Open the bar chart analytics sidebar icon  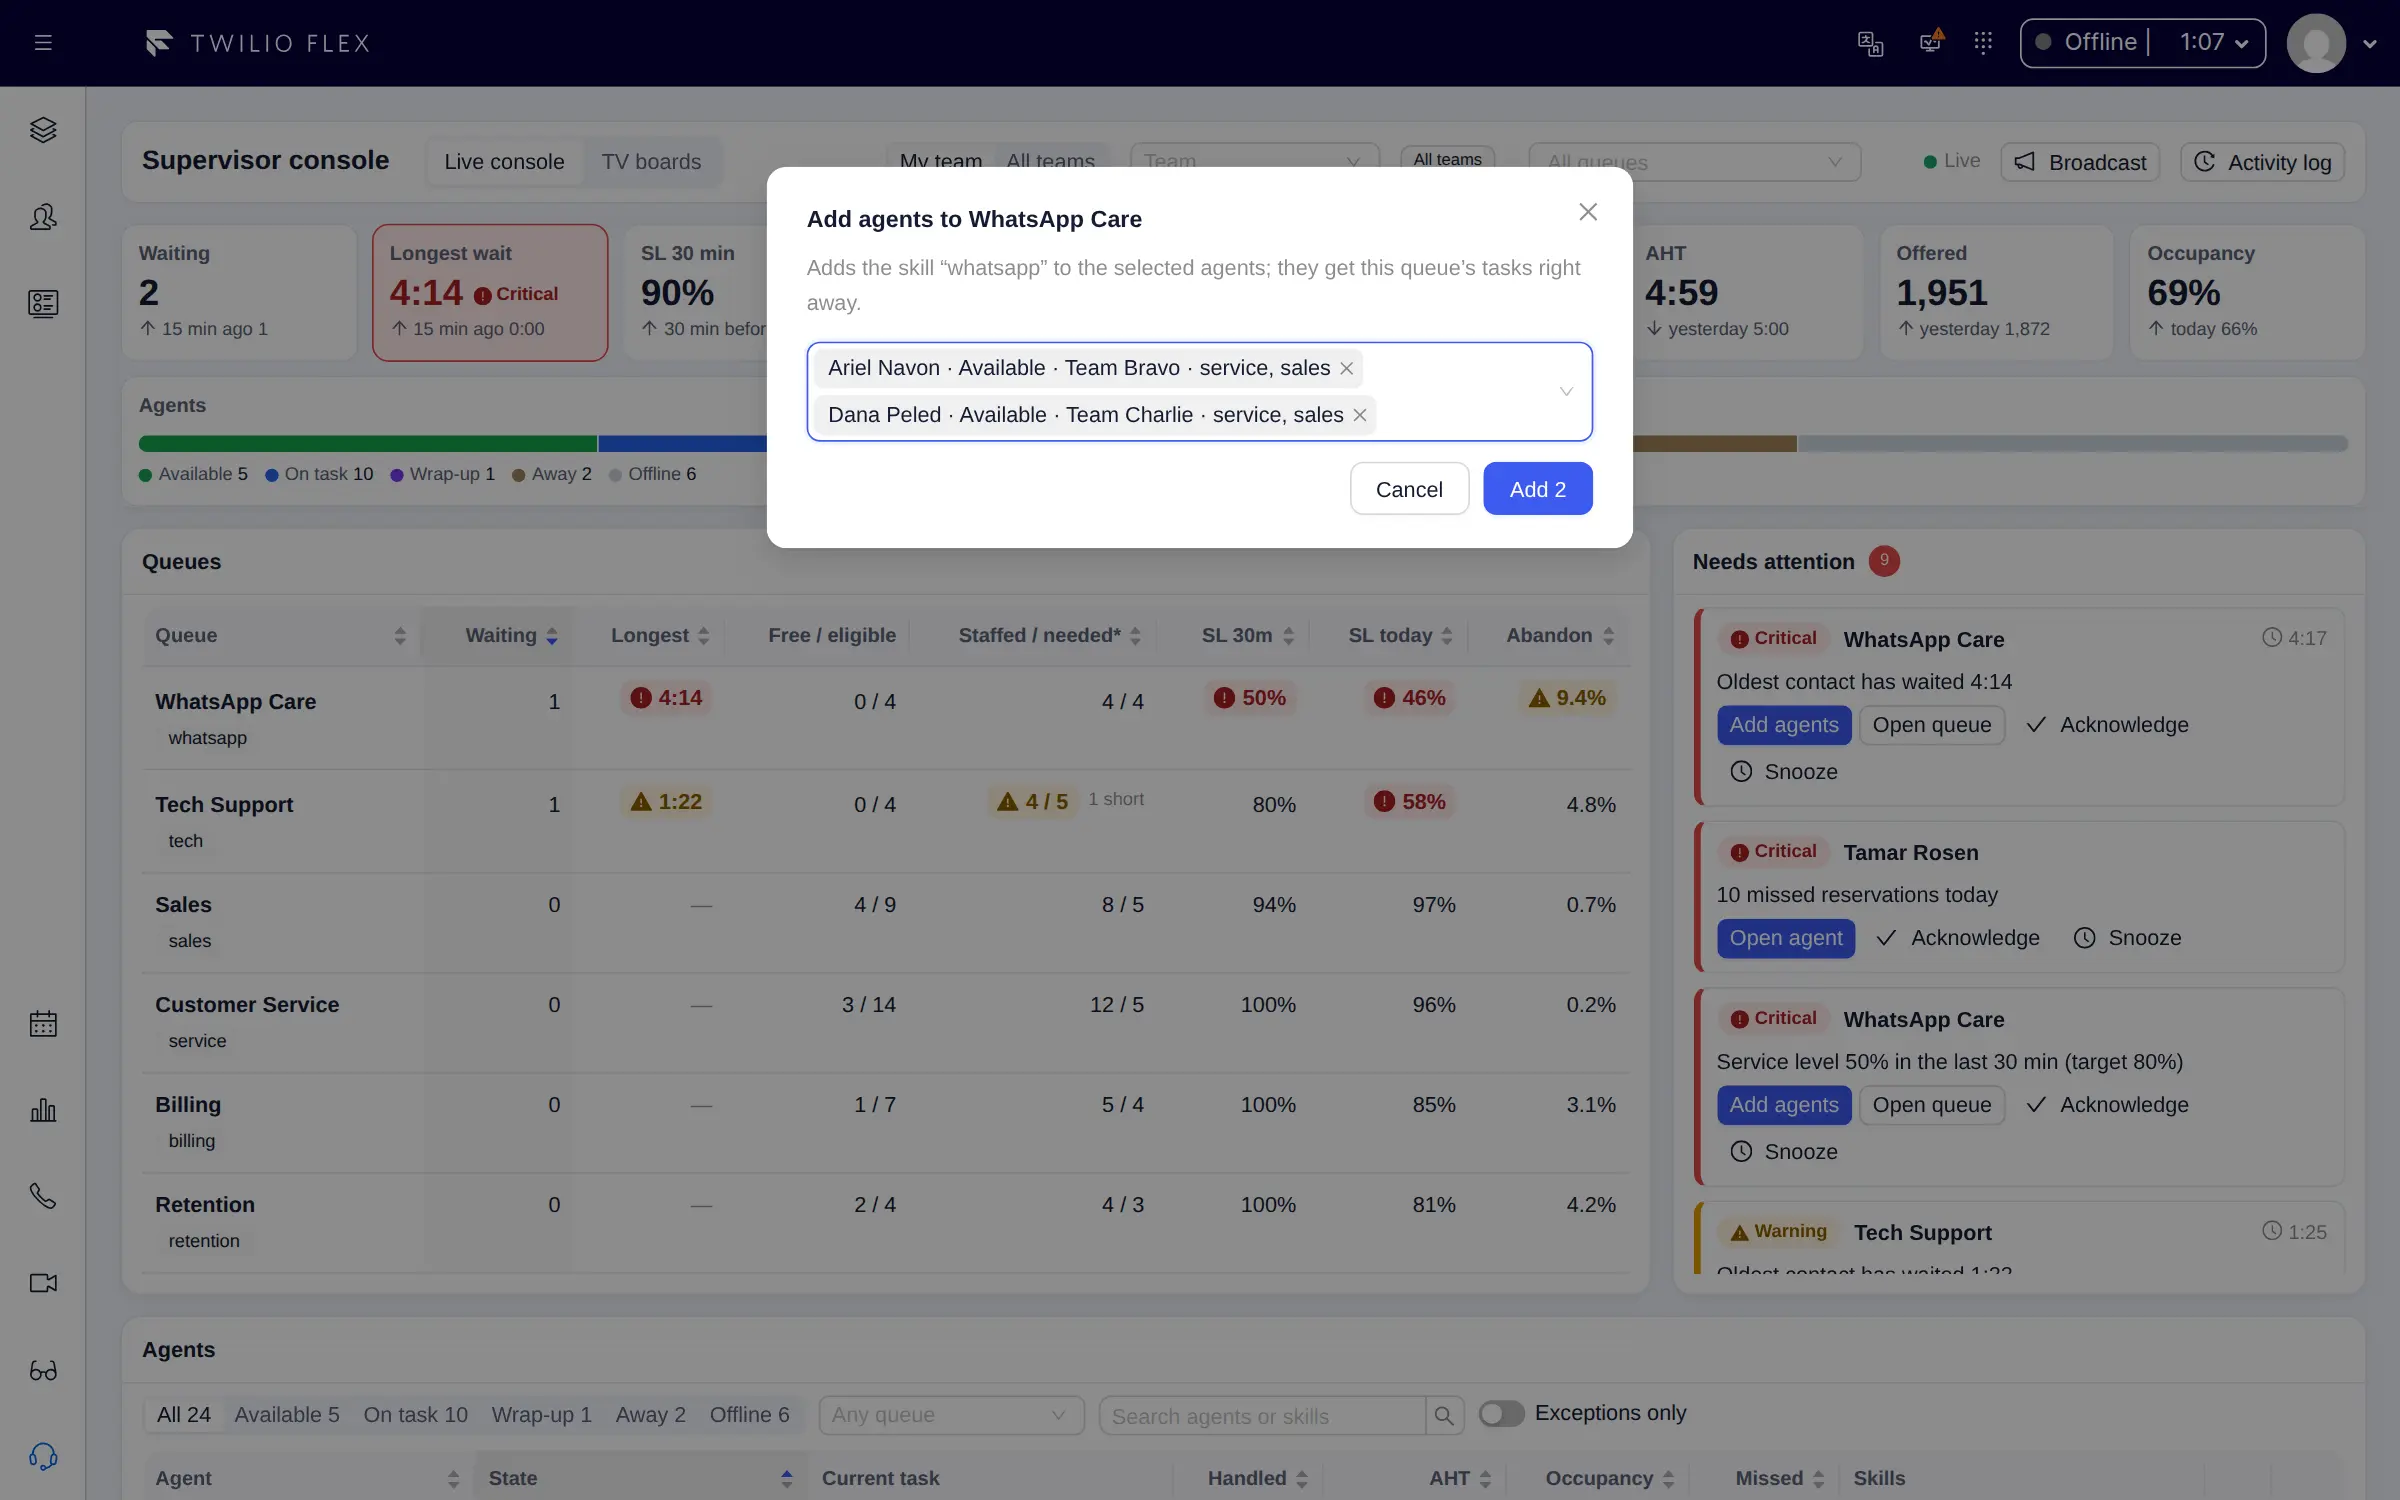[x=43, y=1110]
